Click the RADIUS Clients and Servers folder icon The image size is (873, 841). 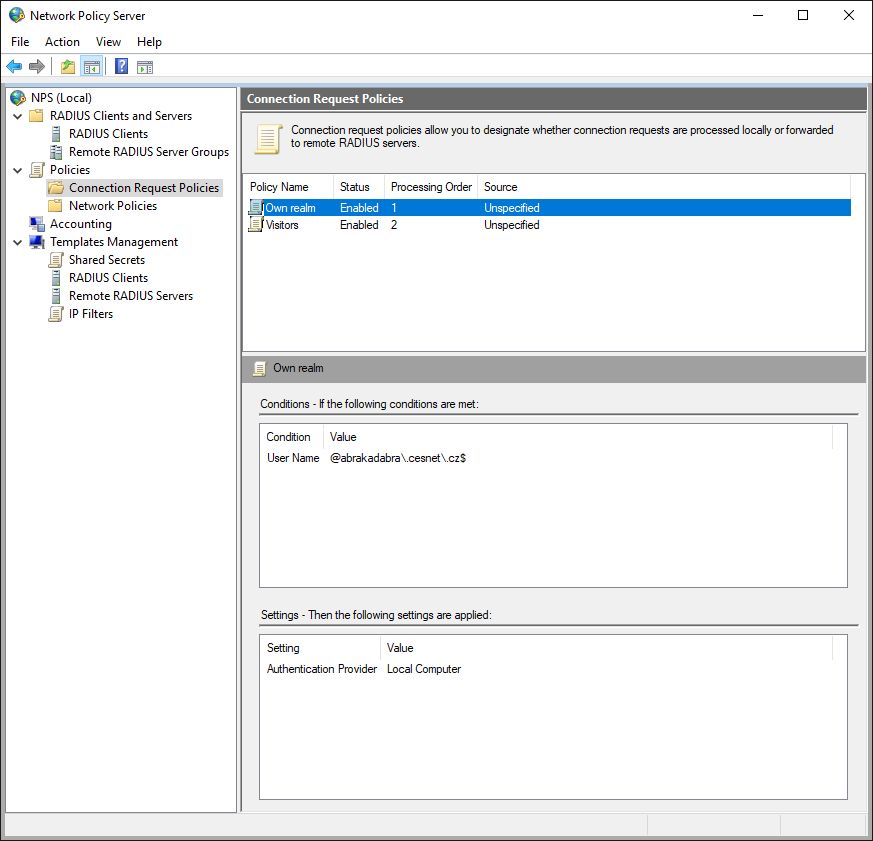36,116
